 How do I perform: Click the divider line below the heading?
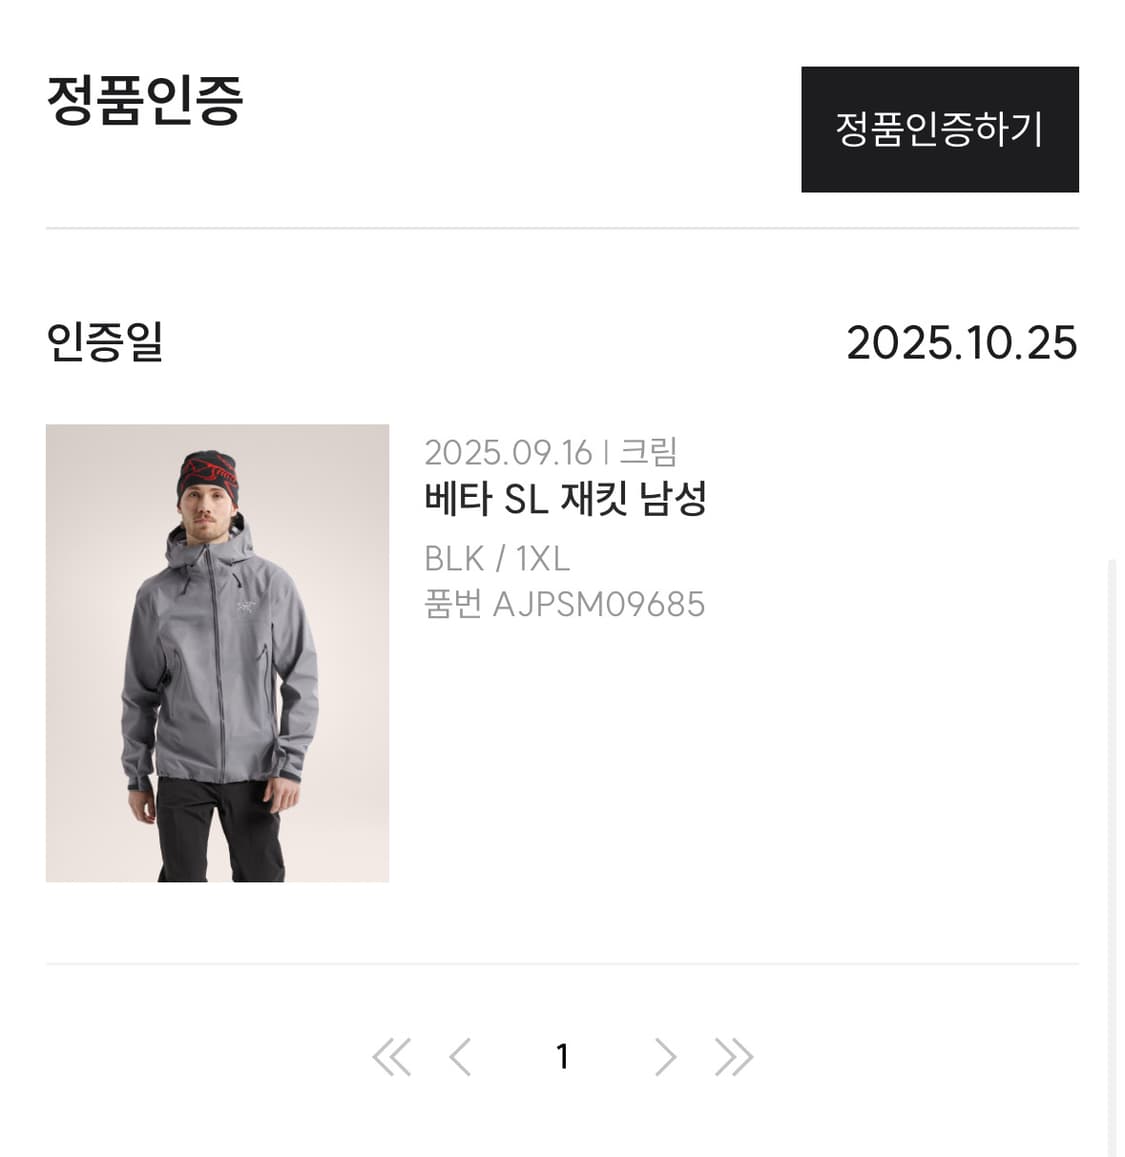point(562,228)
